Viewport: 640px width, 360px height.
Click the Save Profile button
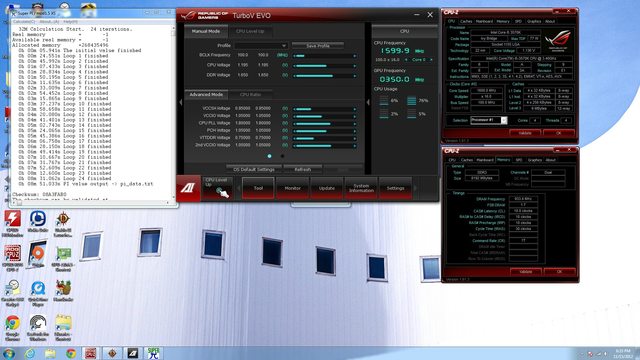coord(318,46)
